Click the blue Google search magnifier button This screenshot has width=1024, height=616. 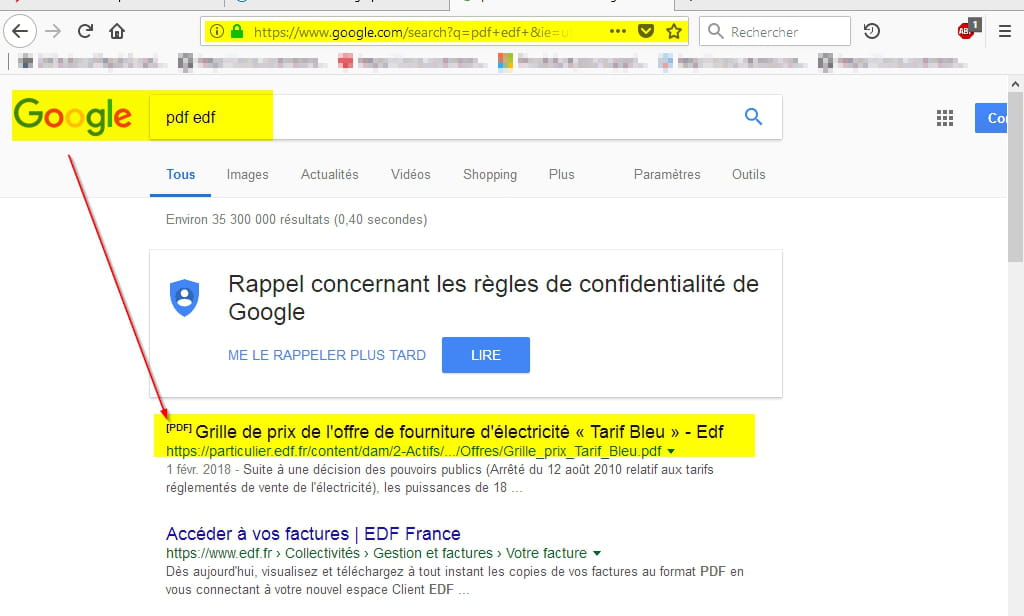pyautogui.click(x=753, y=116)
